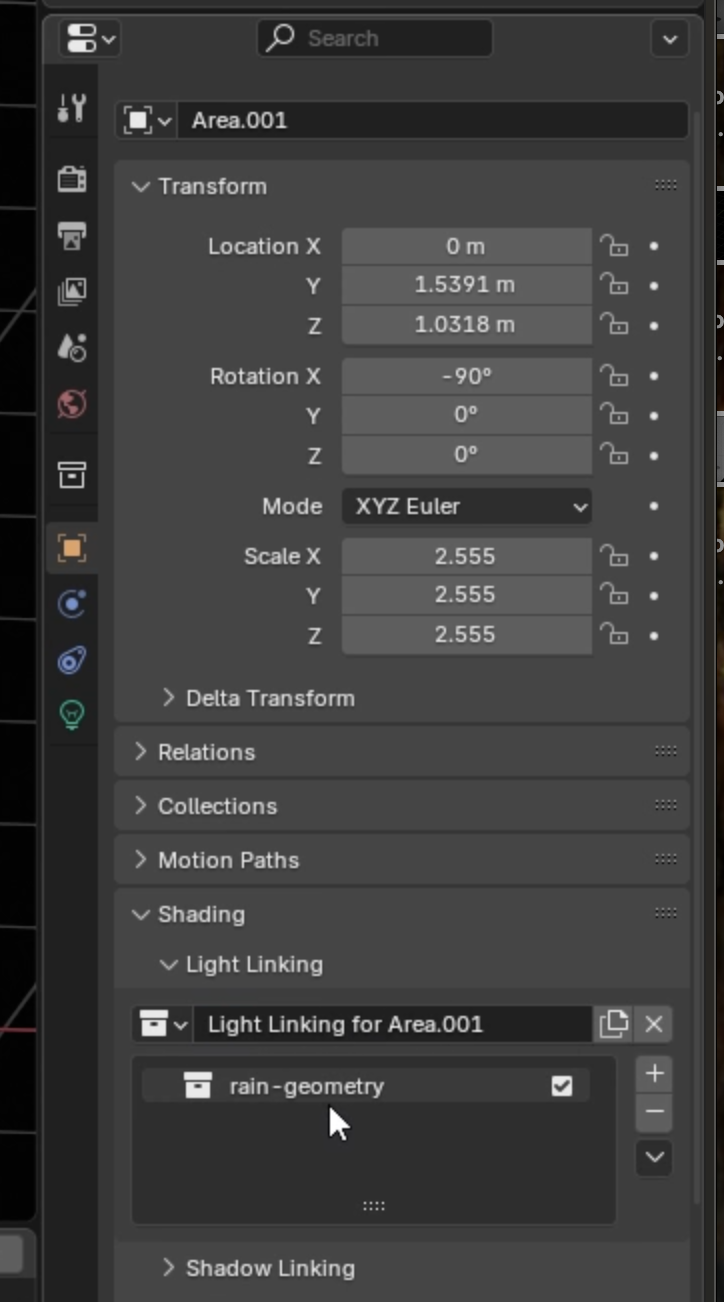Click the properties Search field
The width and height of the screenshot is (724, 1302).
pyautogui.click(x=375, y=39)
